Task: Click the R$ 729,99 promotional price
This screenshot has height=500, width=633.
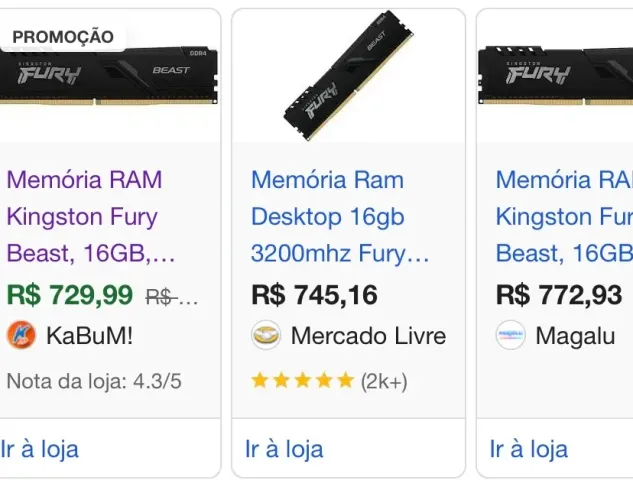Action: (70, 295)
